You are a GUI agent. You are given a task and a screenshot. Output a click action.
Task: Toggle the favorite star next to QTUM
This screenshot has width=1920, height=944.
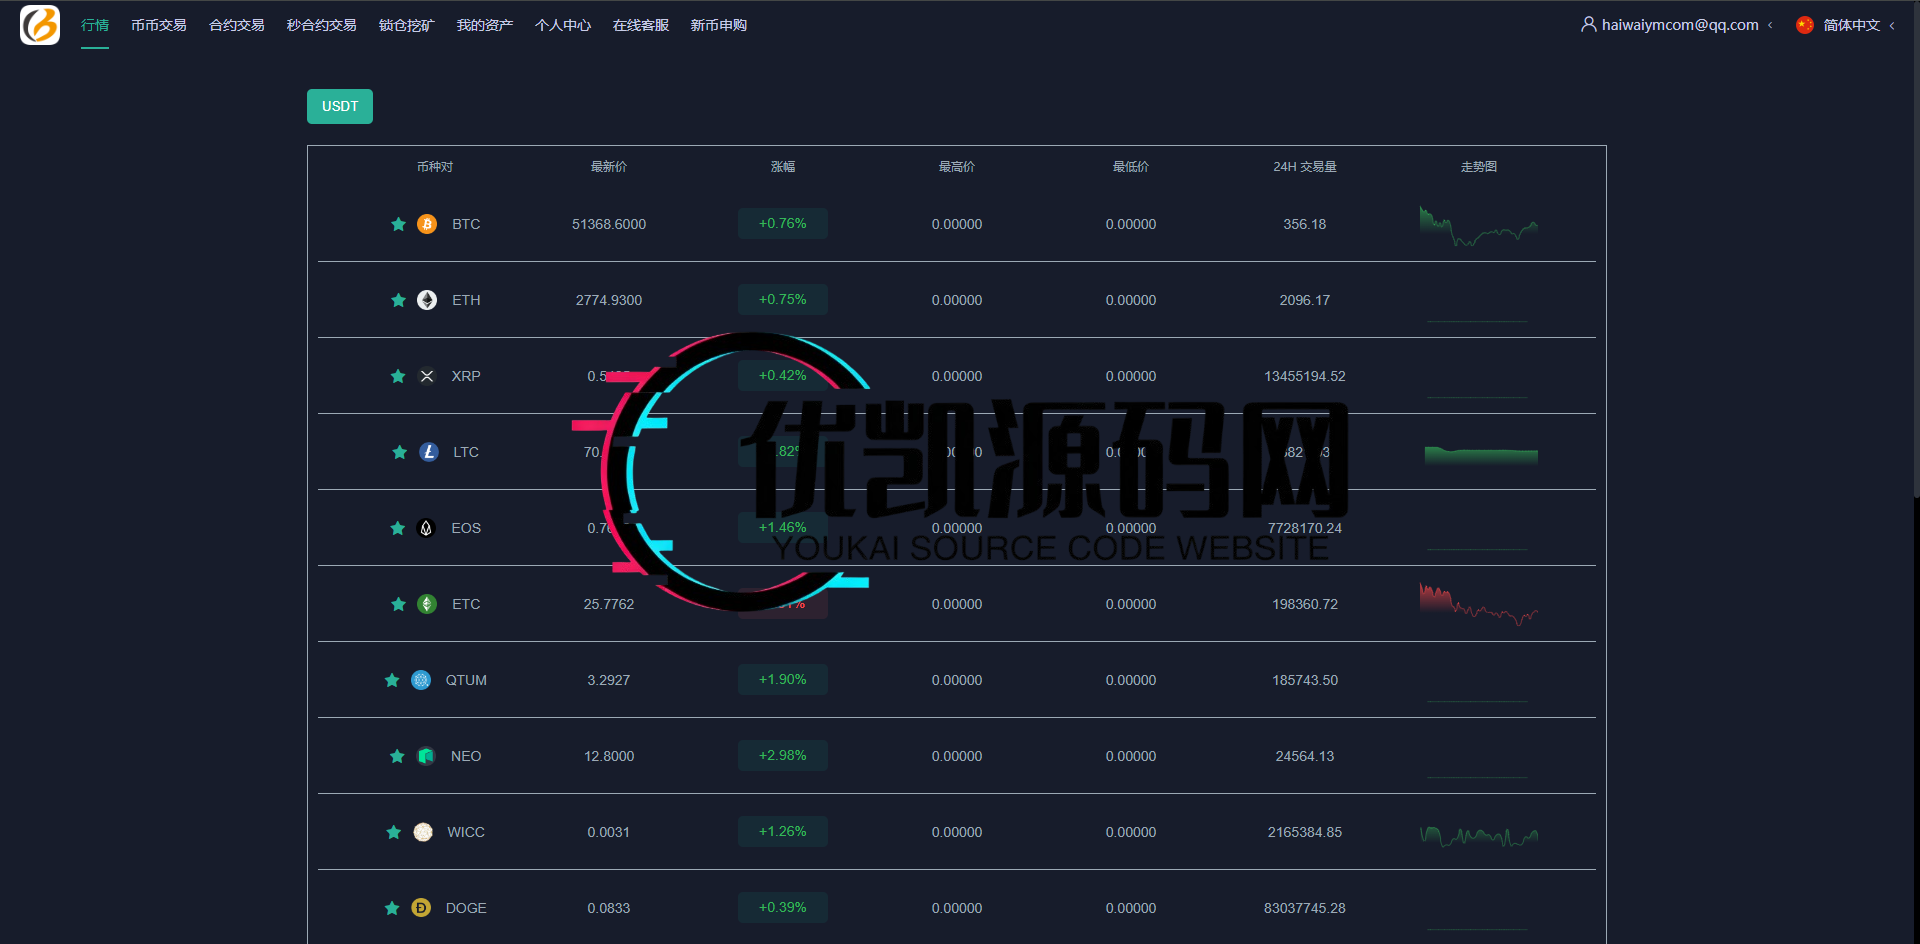[391, 680]
